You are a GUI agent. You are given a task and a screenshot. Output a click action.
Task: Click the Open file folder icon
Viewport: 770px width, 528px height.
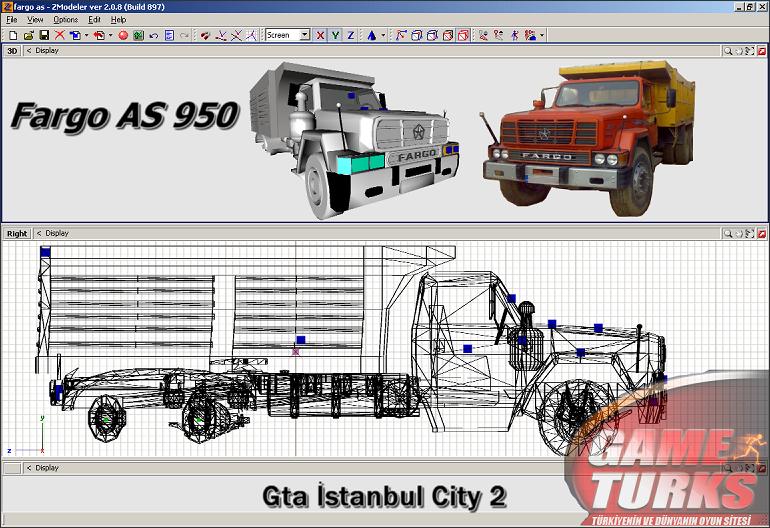click(x=28, y=35)
